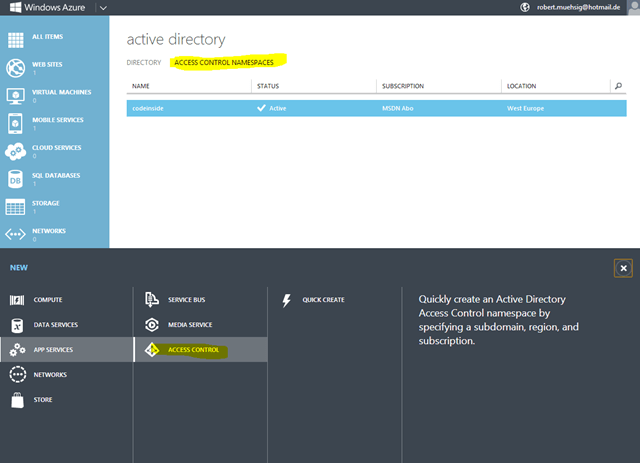Choose Media Service option
This screenshot has width=640, height=463.
click(x=190, y=325)
